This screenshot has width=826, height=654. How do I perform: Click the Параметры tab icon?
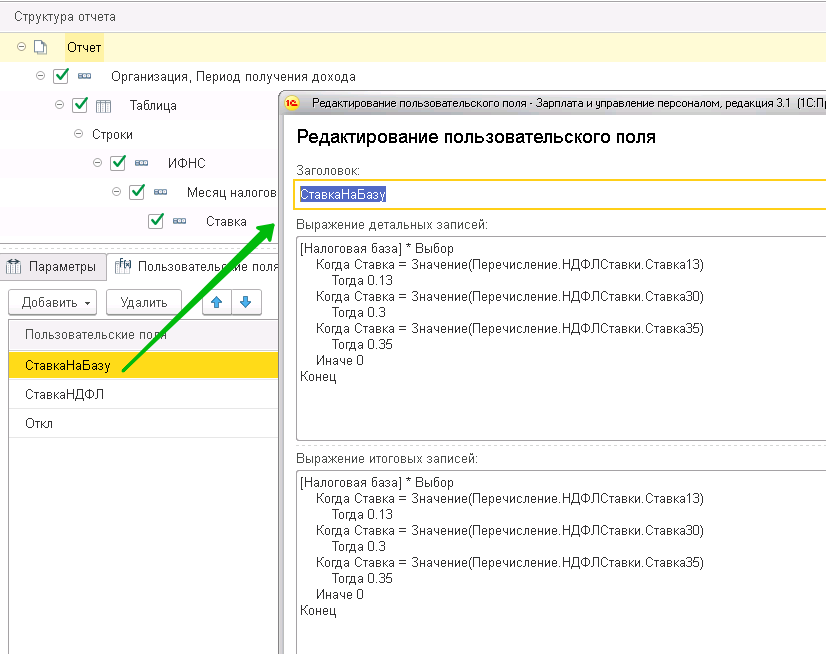coord(13,267)
